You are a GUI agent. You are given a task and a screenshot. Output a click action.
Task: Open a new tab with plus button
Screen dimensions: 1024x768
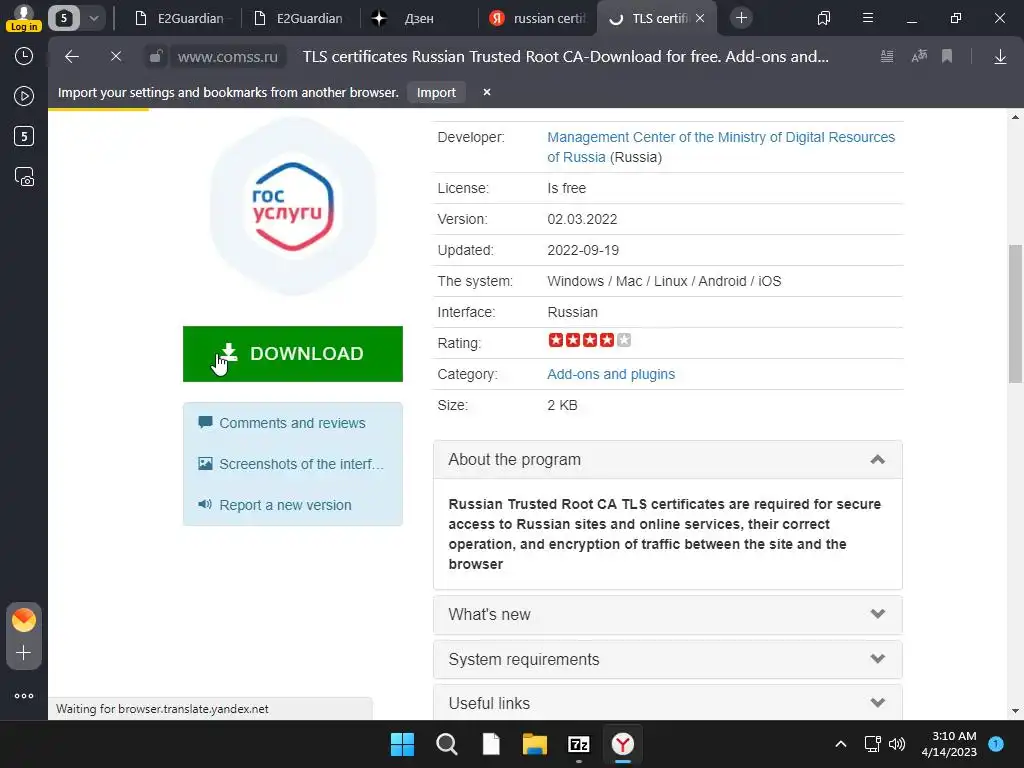[x=741, y=18]
